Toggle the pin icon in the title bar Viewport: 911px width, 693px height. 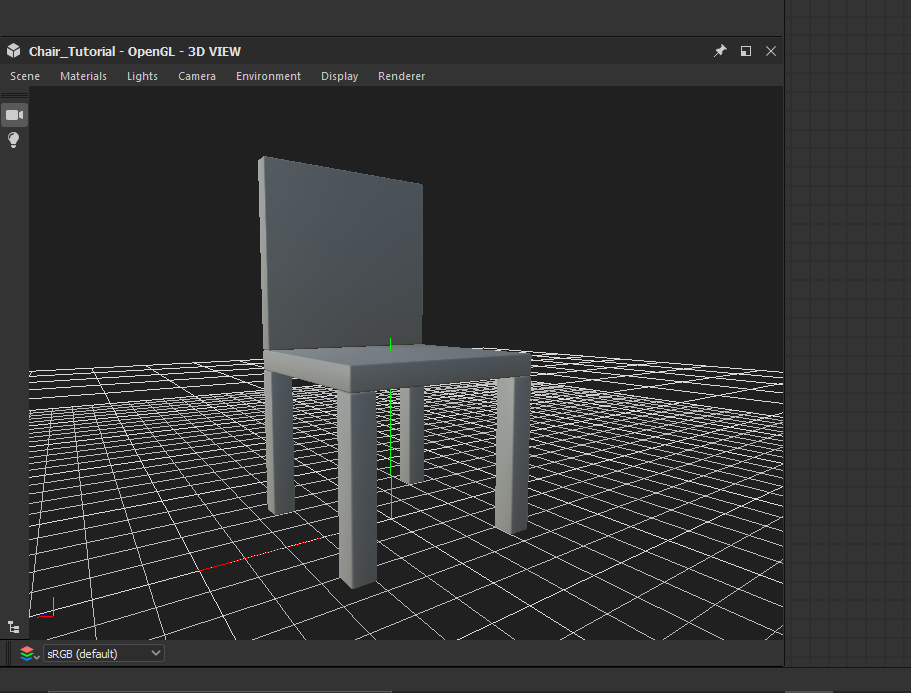pos(719,50)
